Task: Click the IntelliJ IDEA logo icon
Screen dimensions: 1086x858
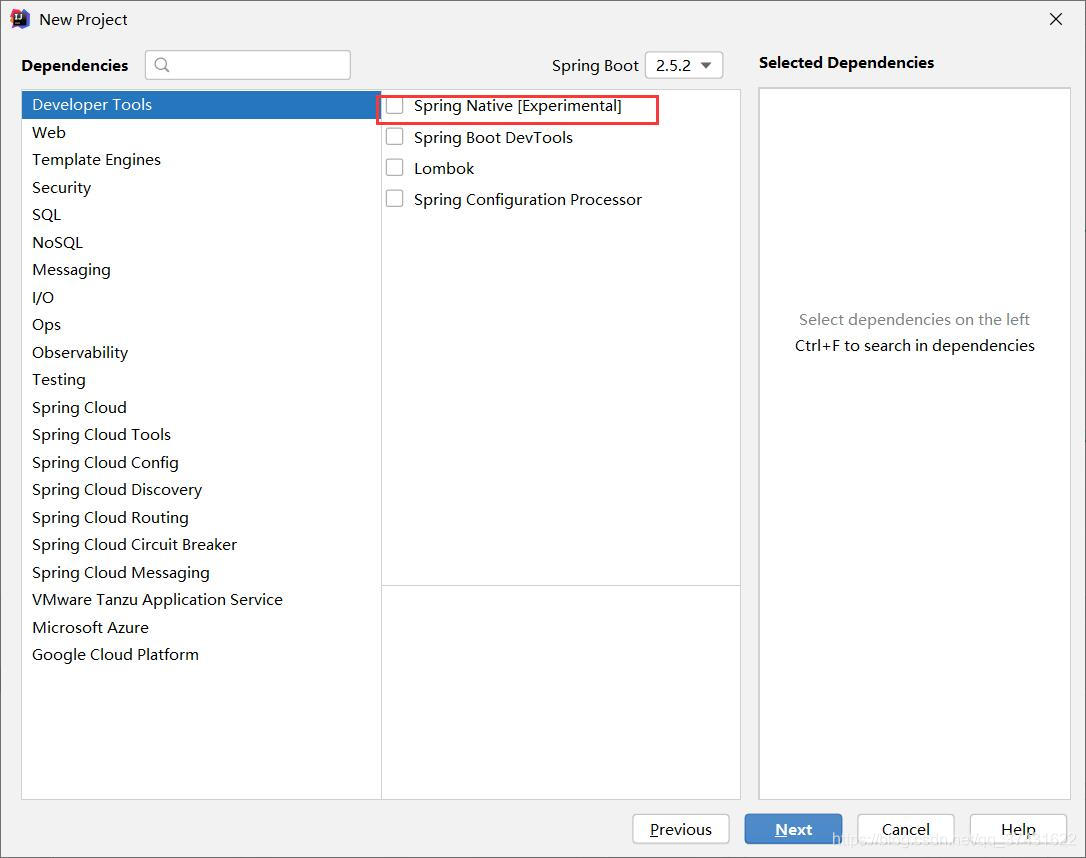Action: click(x=20, y=19)
